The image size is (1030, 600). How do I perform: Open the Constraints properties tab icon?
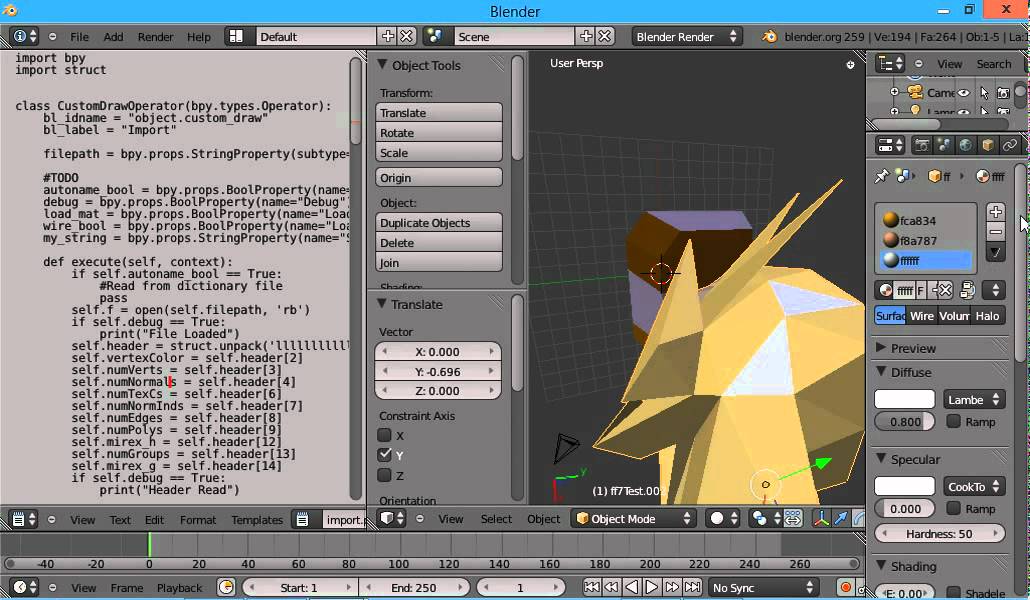pos(1010,145)
